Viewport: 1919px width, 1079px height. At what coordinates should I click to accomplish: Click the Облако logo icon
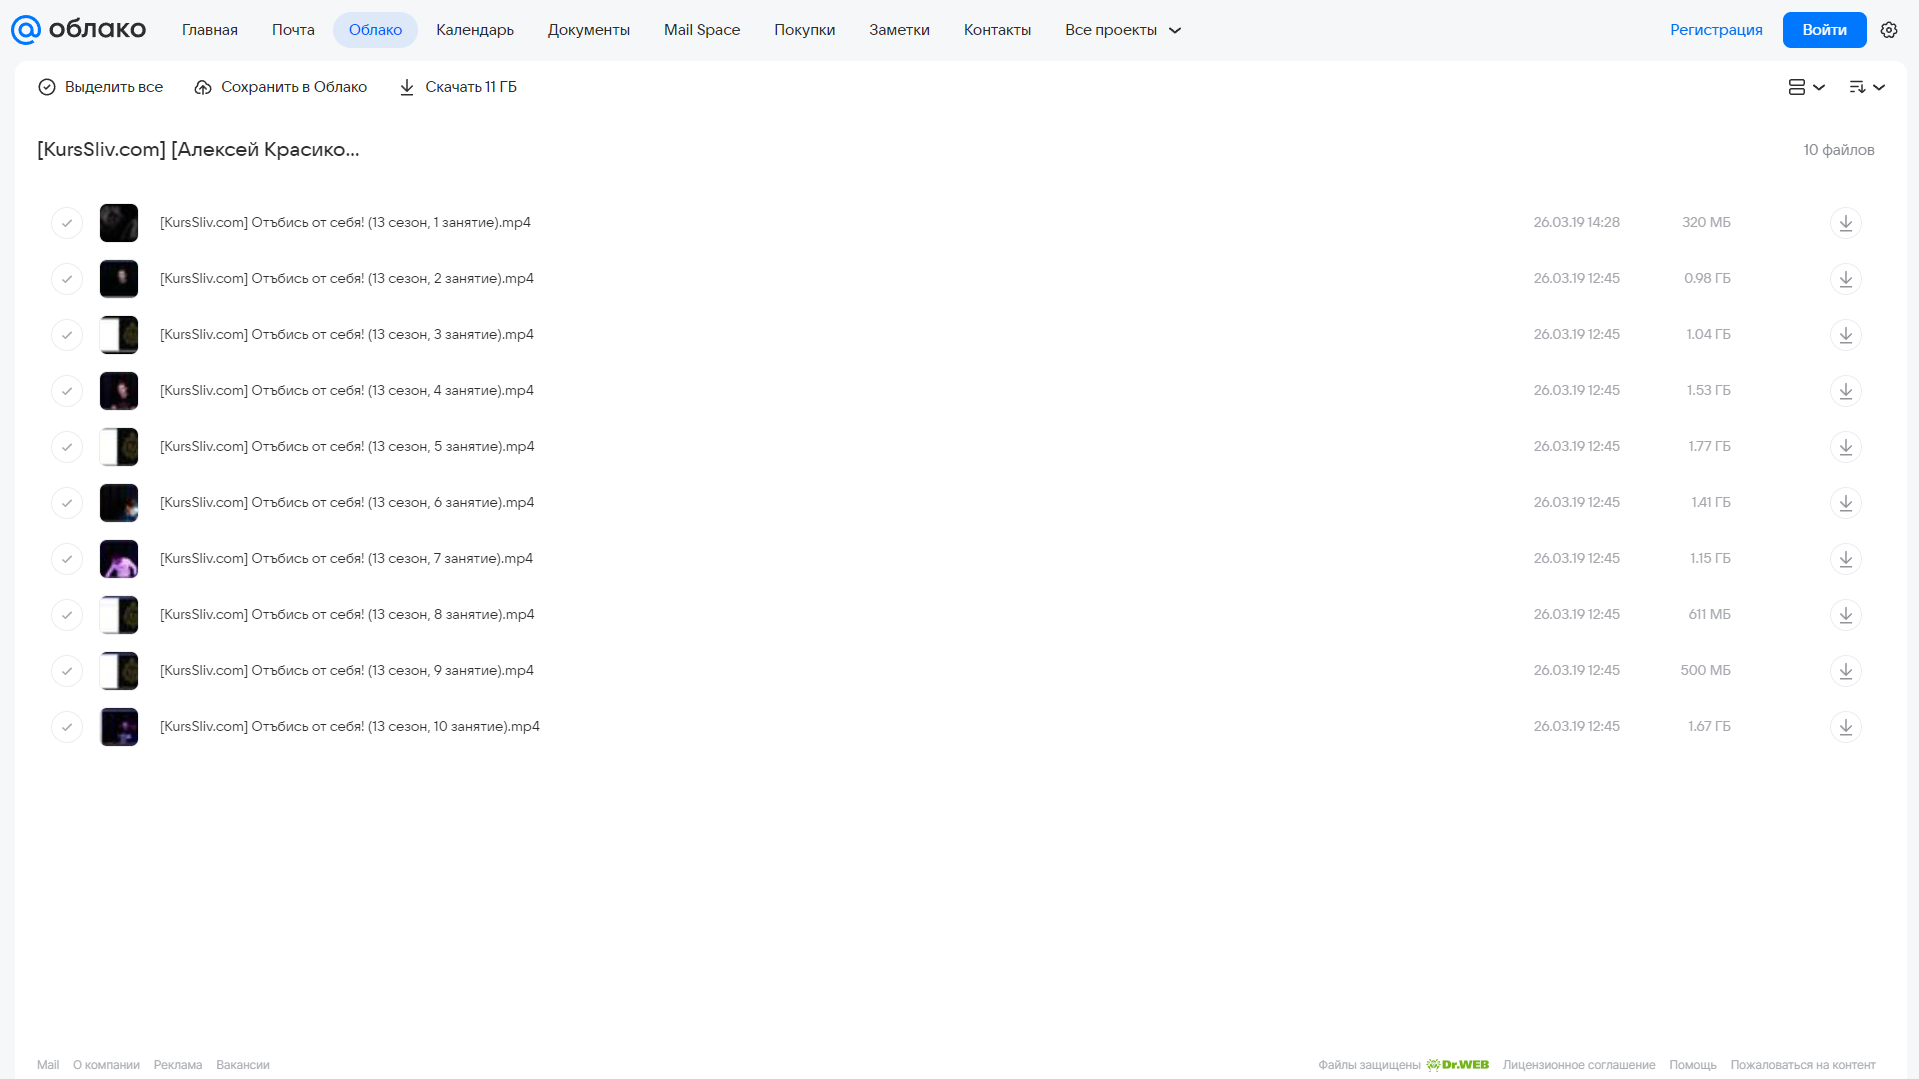coord(25,30)
